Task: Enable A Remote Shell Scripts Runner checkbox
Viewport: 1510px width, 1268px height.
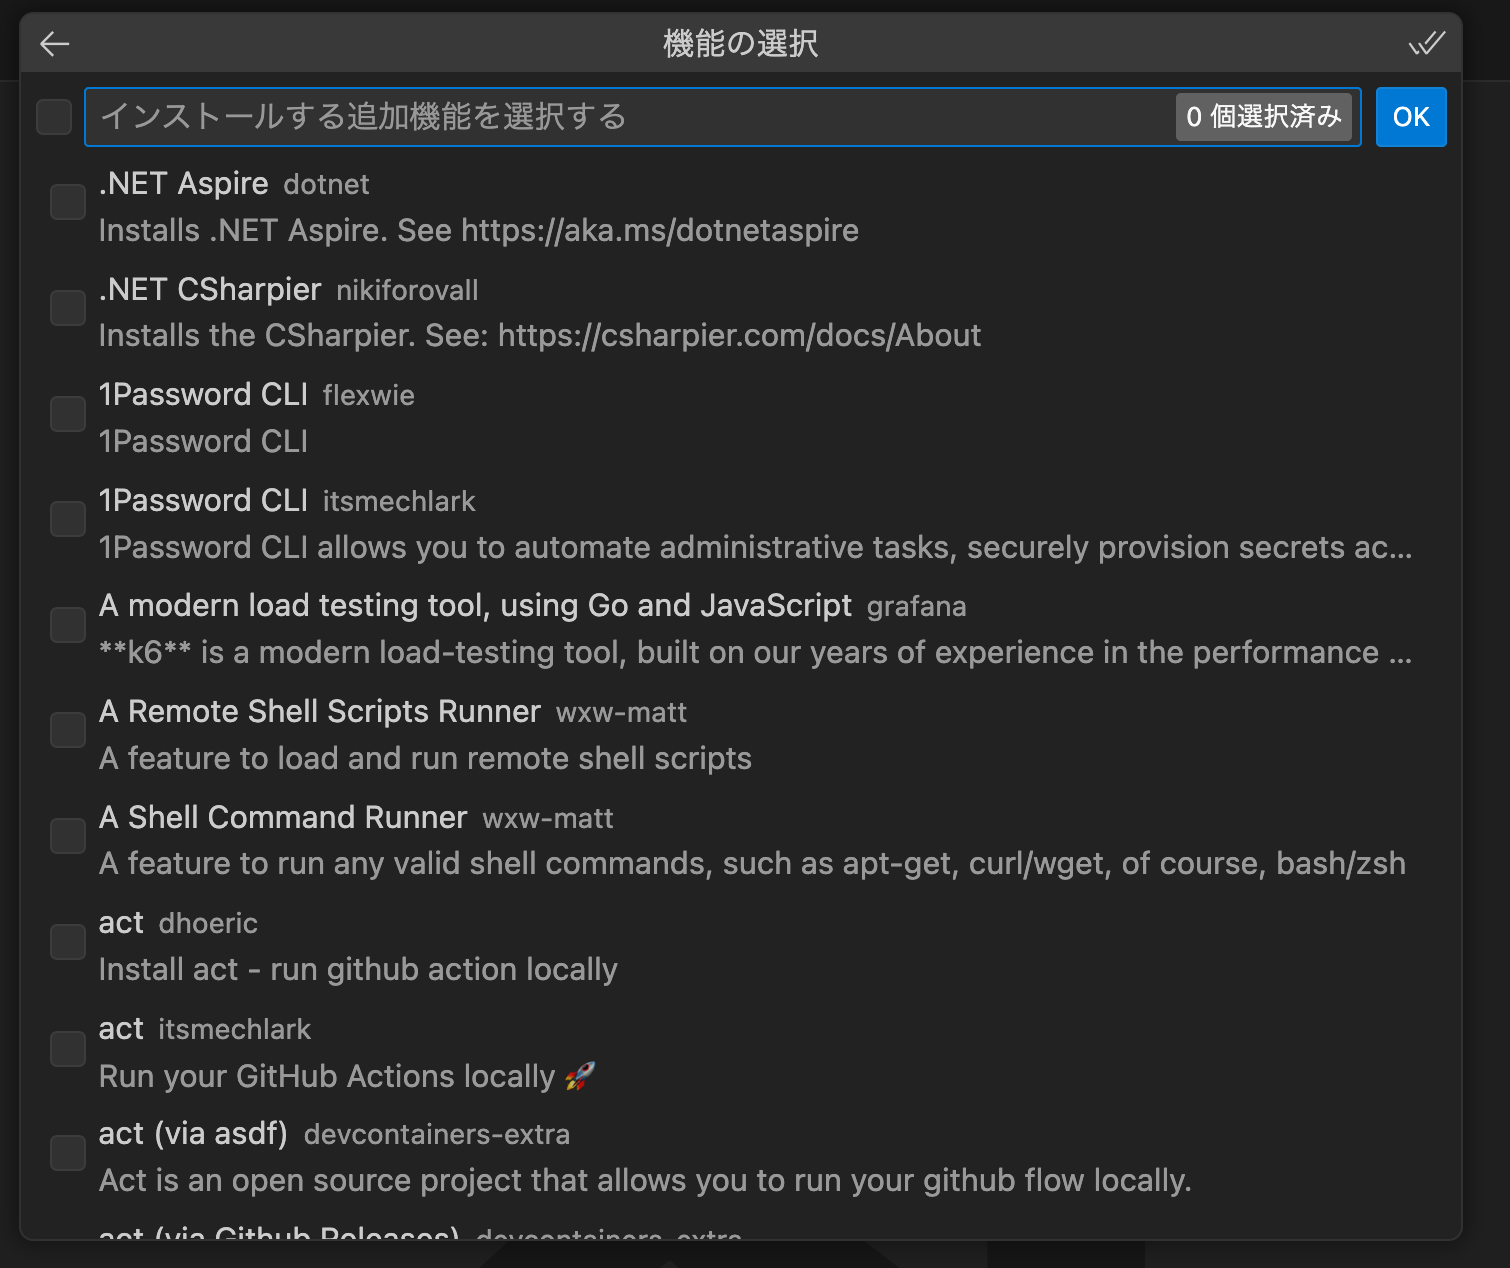Action: (68, 730)
